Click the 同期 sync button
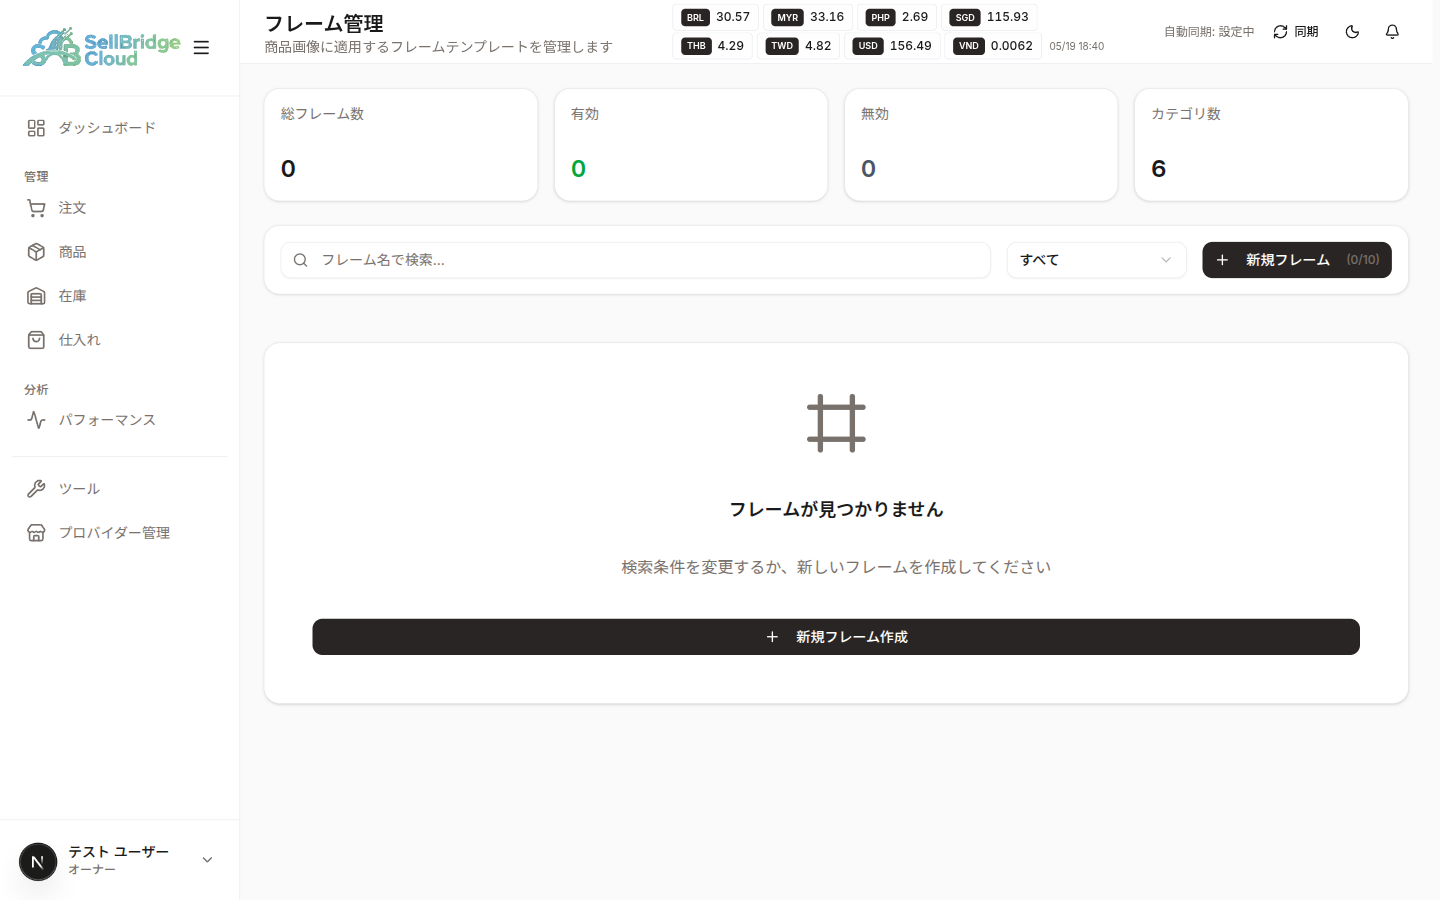Screen dimensions: 1440x900 (1295, 32)
